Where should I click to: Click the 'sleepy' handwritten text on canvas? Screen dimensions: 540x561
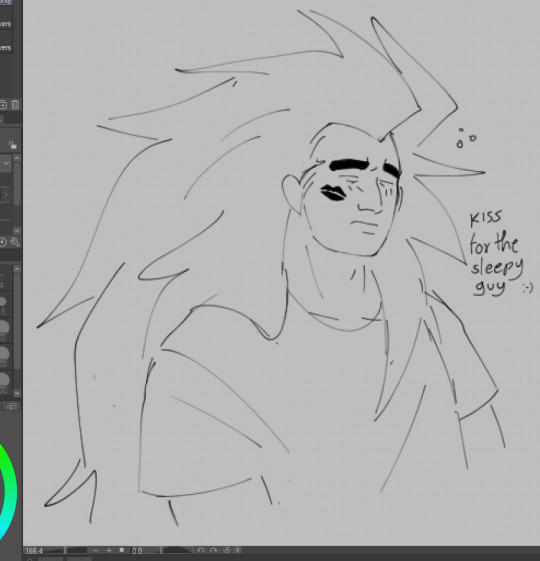point(497,268)
